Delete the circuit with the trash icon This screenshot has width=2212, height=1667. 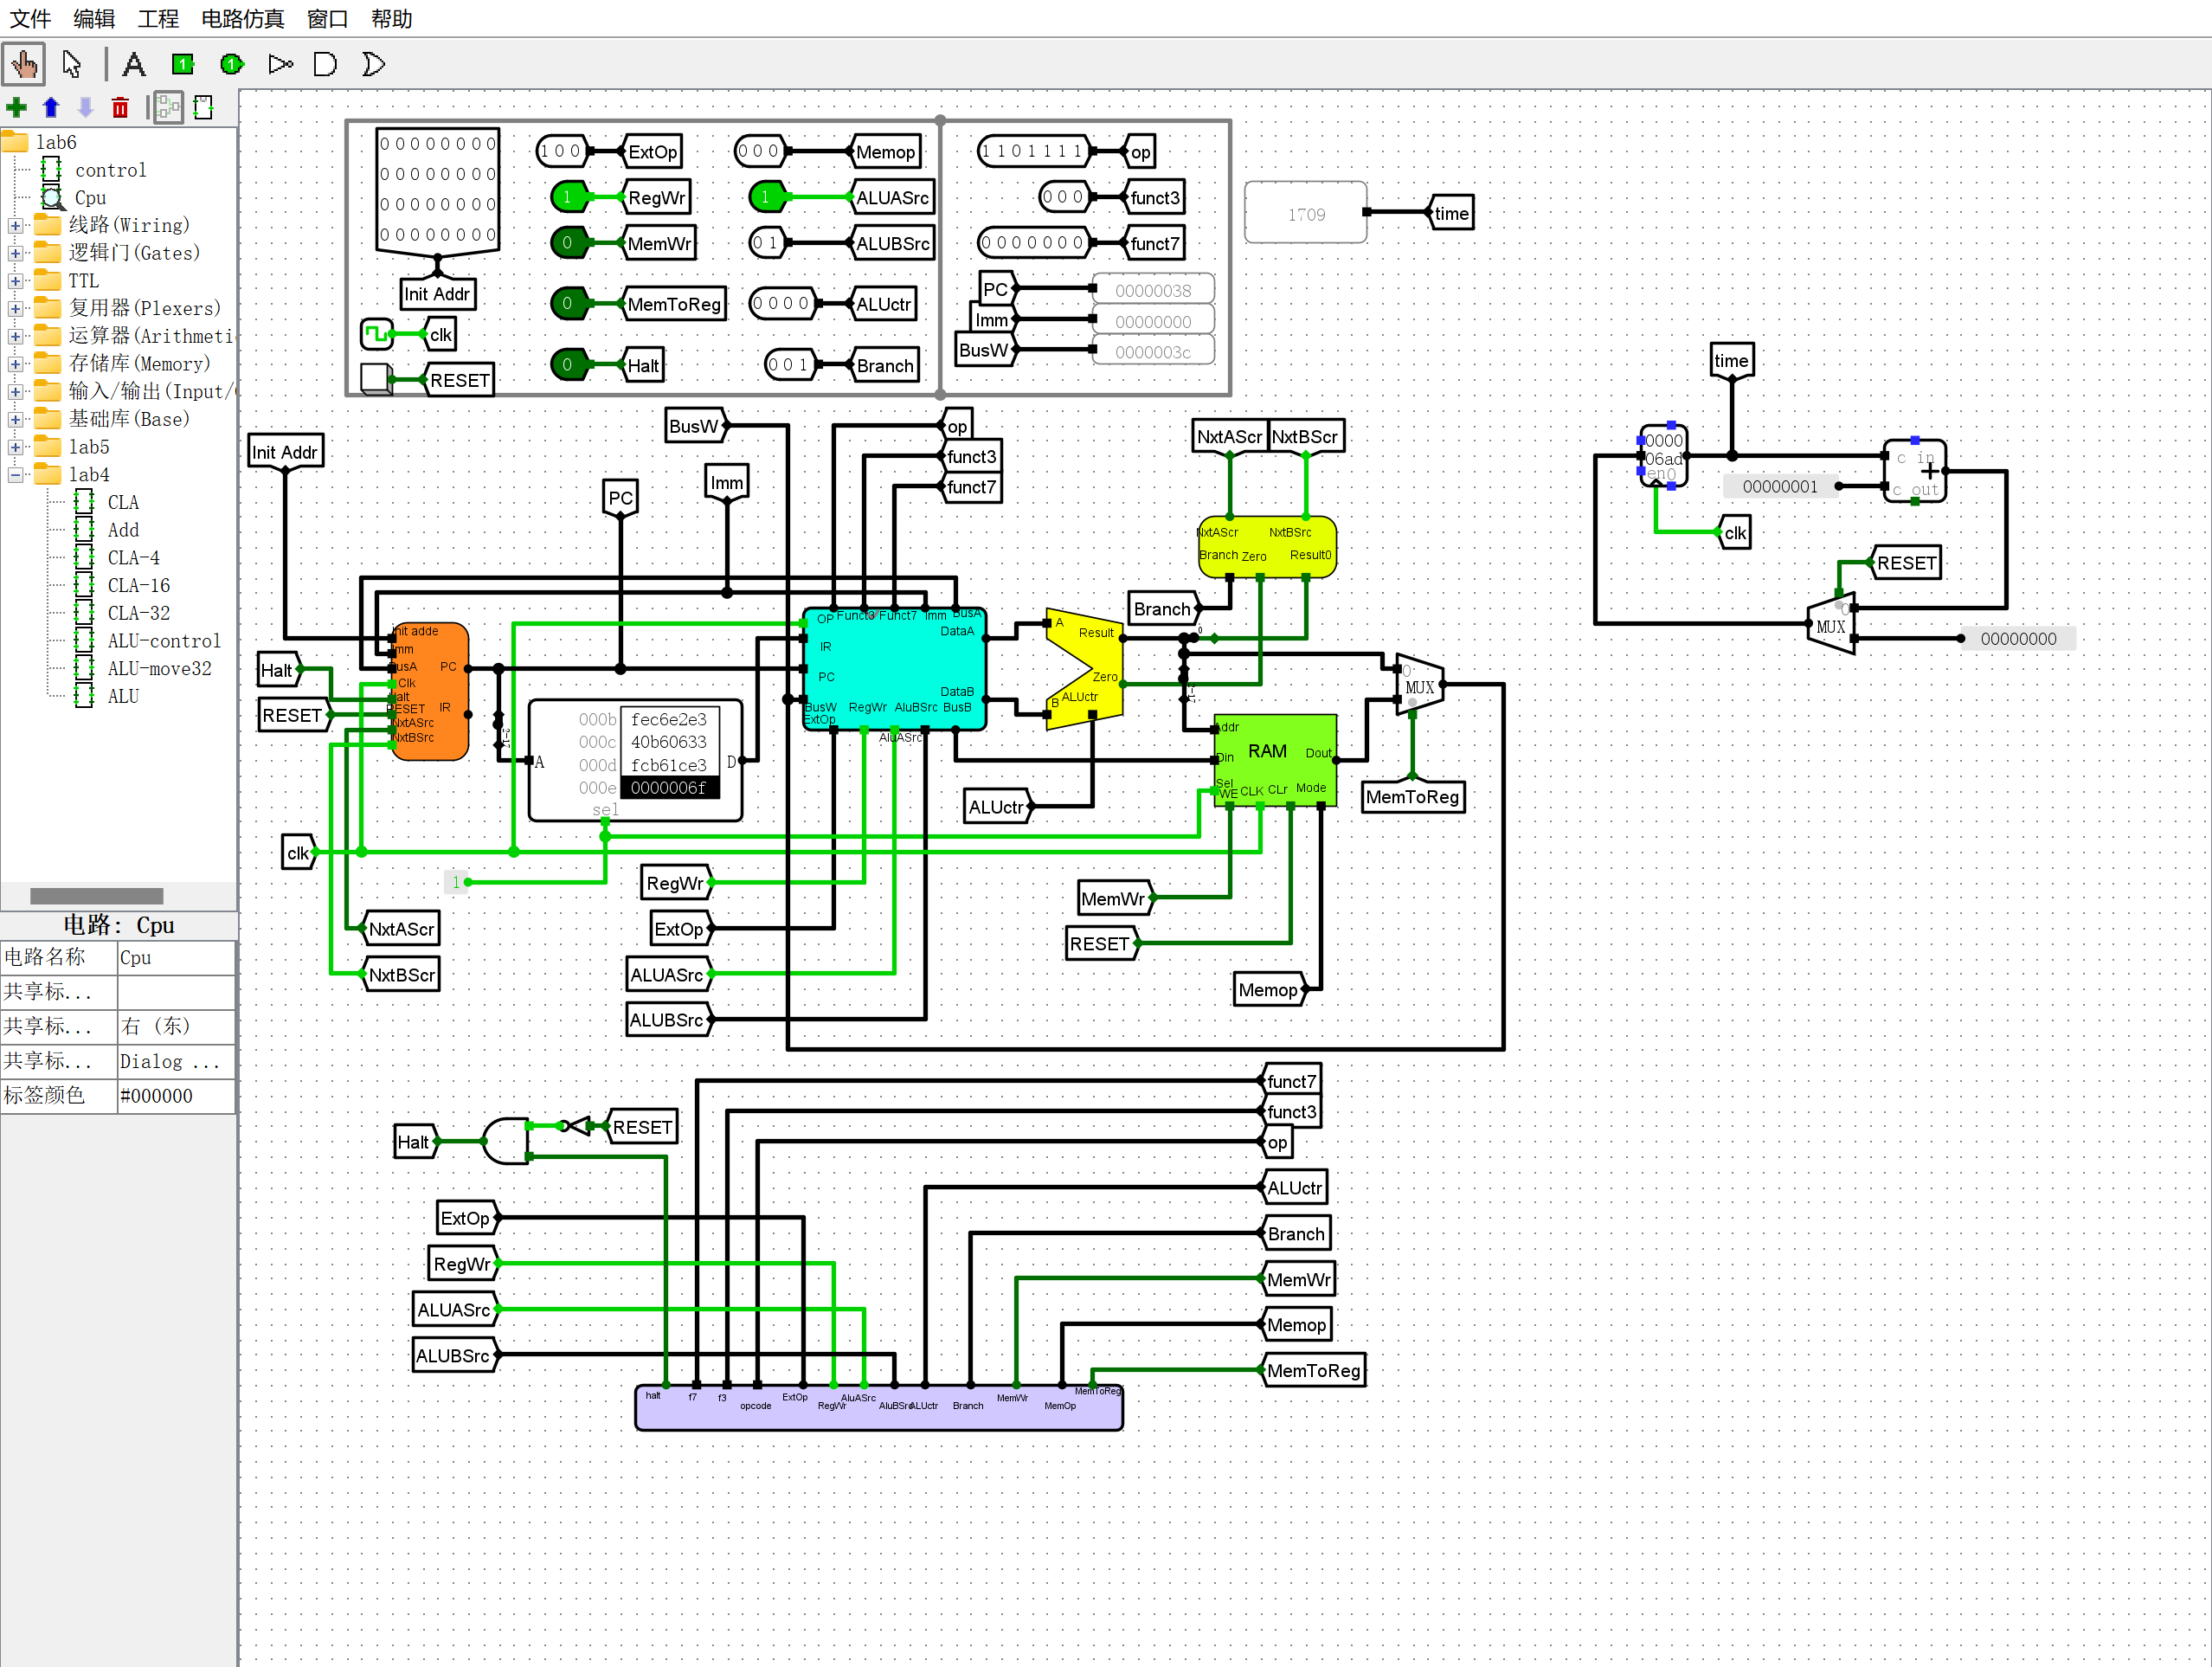tap(120, 107)
